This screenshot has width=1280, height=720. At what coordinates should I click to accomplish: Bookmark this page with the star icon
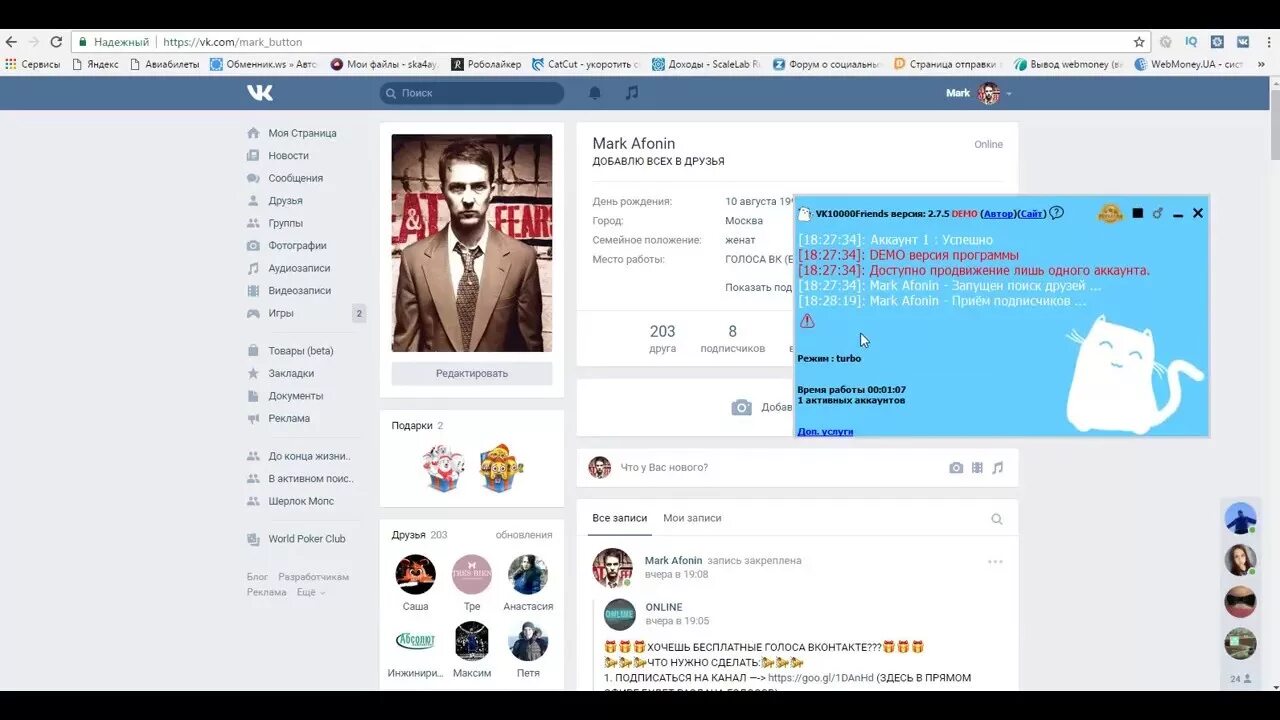point(1139,42)
